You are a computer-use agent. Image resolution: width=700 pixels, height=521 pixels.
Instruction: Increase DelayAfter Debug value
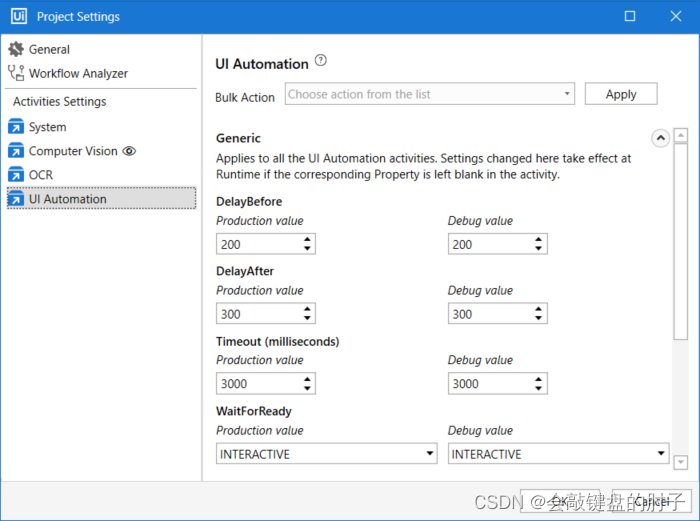(538, 309)
